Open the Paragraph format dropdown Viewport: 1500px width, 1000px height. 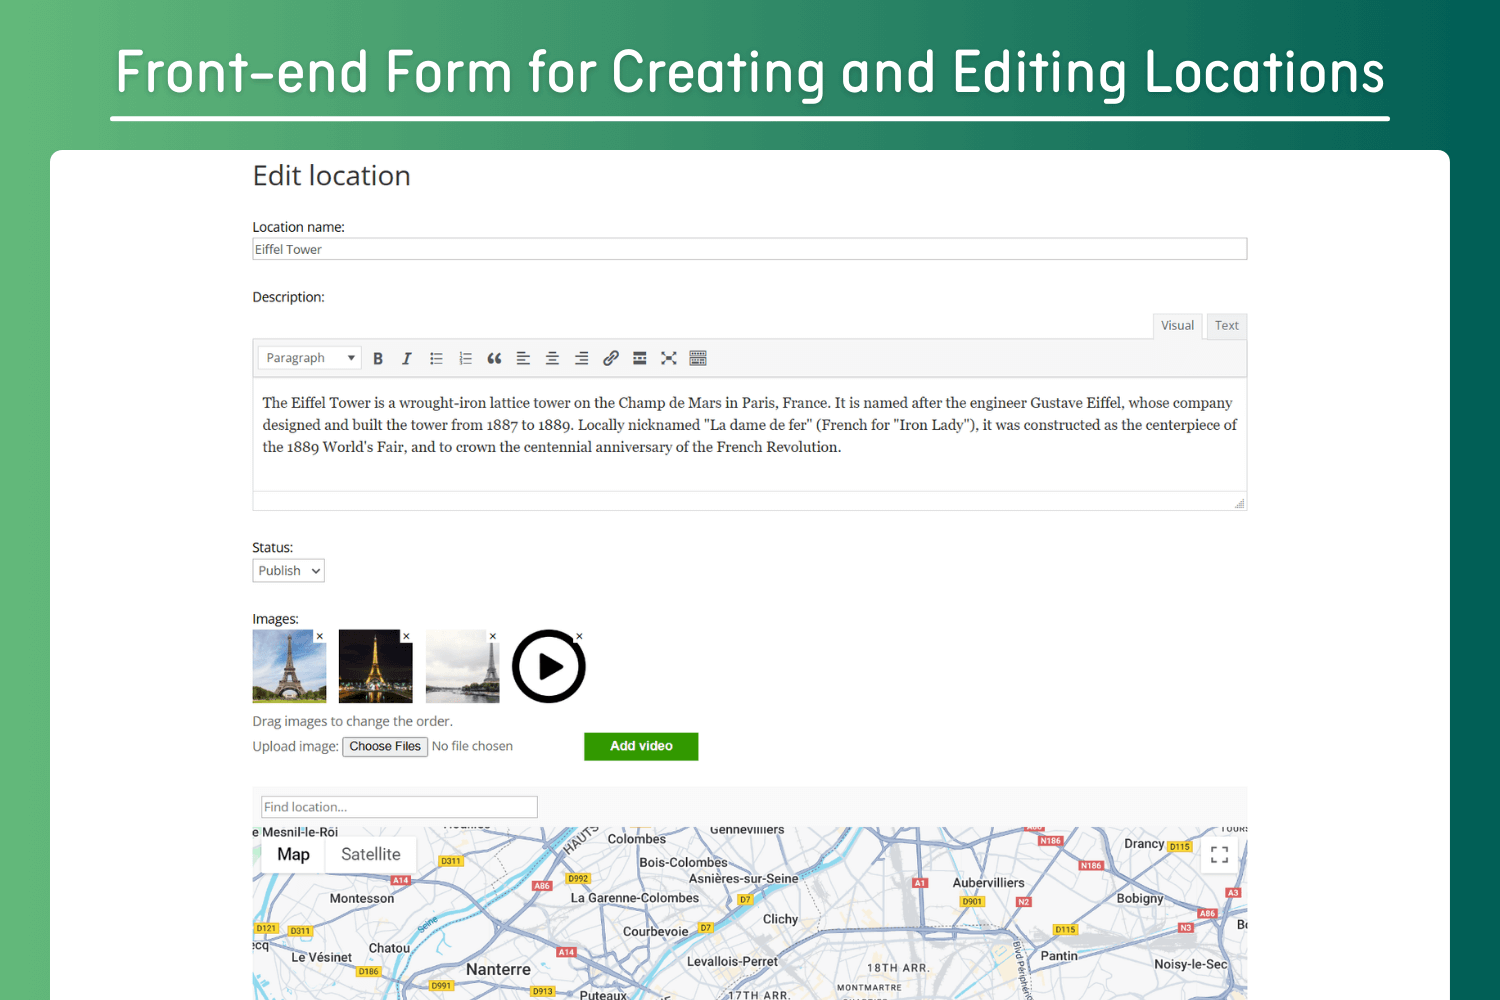point(310,358)
